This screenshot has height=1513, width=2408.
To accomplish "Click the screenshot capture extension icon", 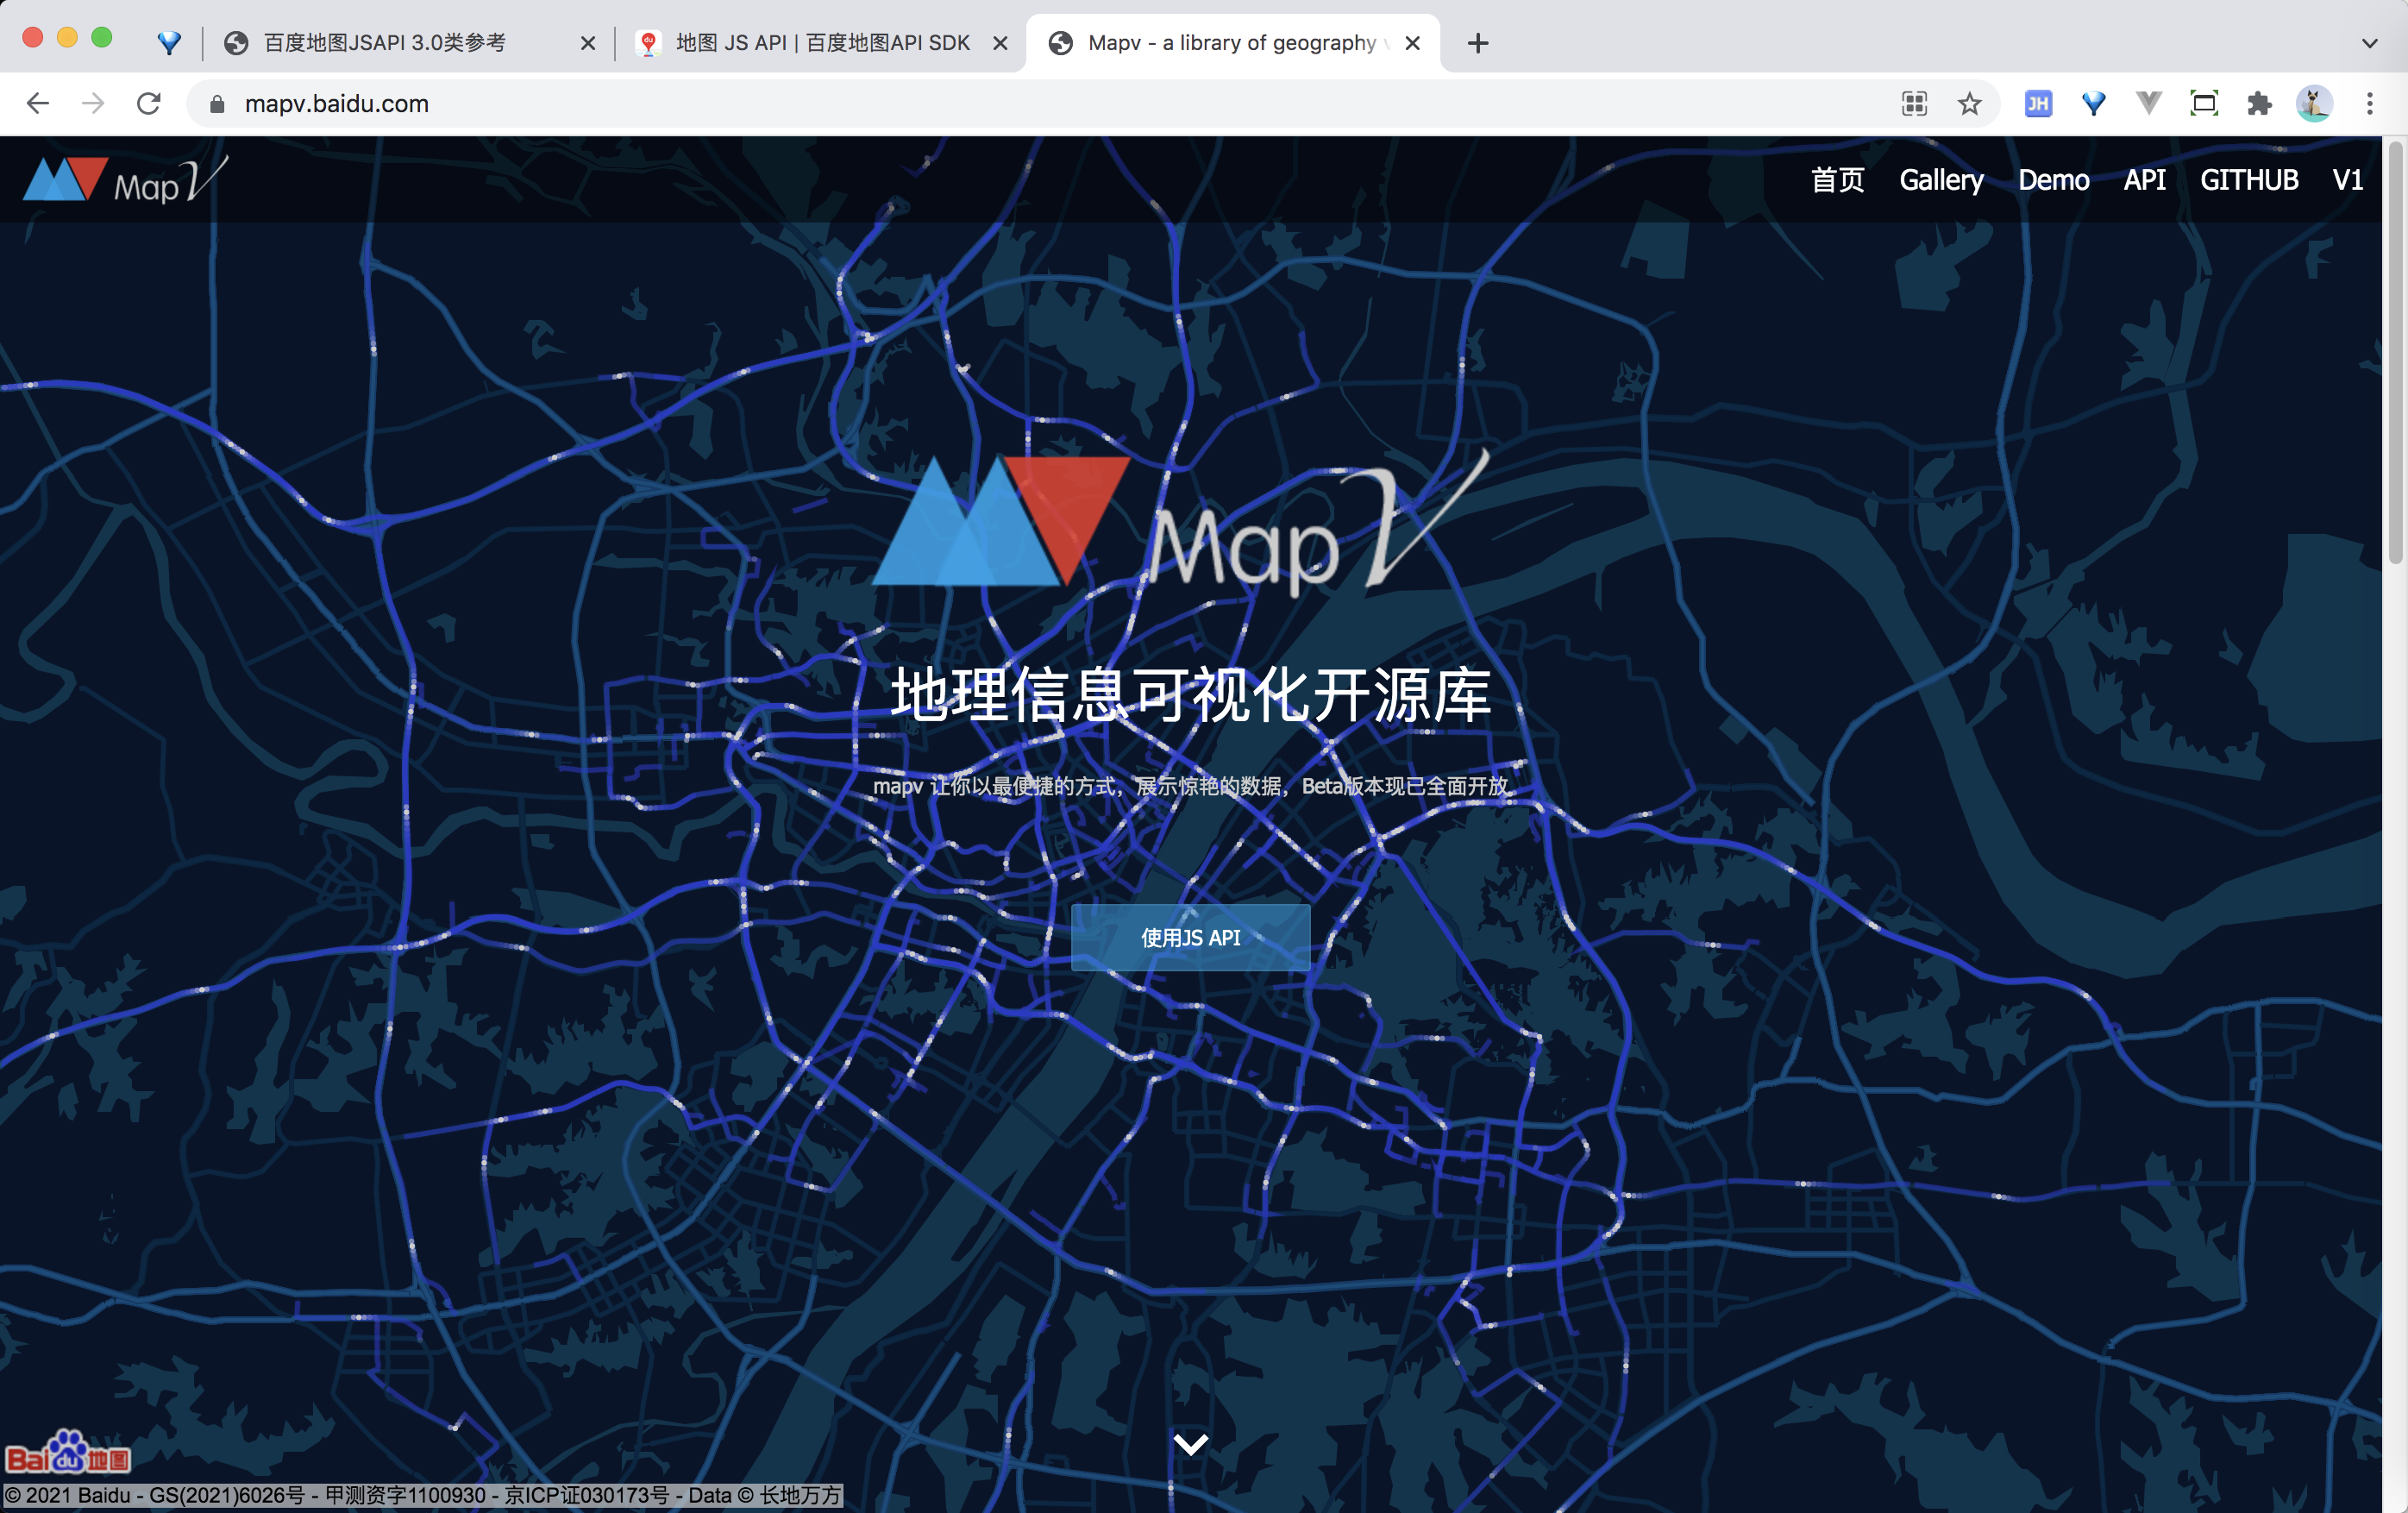I will click(2203, 103).
